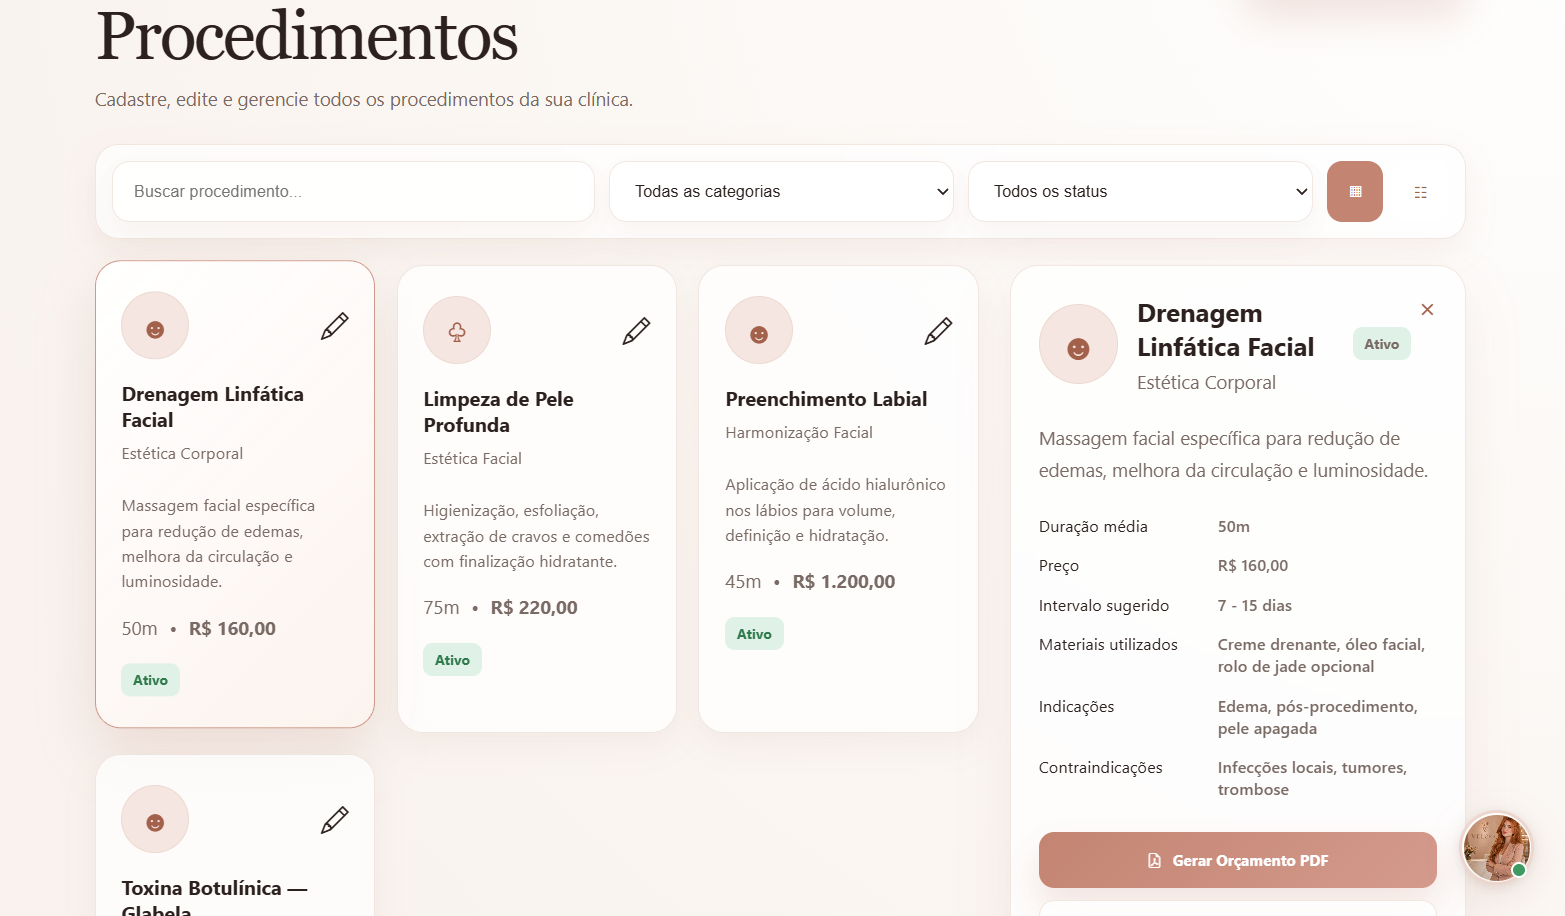
Task: Click the Contraindicações value text
Action: pos(1312,779)
